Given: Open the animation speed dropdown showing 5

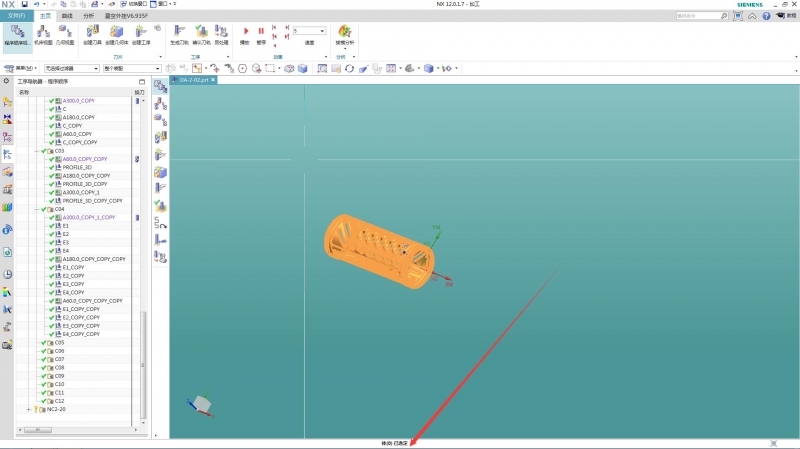Looking at the screenshot, I should [x=309, y=31].
